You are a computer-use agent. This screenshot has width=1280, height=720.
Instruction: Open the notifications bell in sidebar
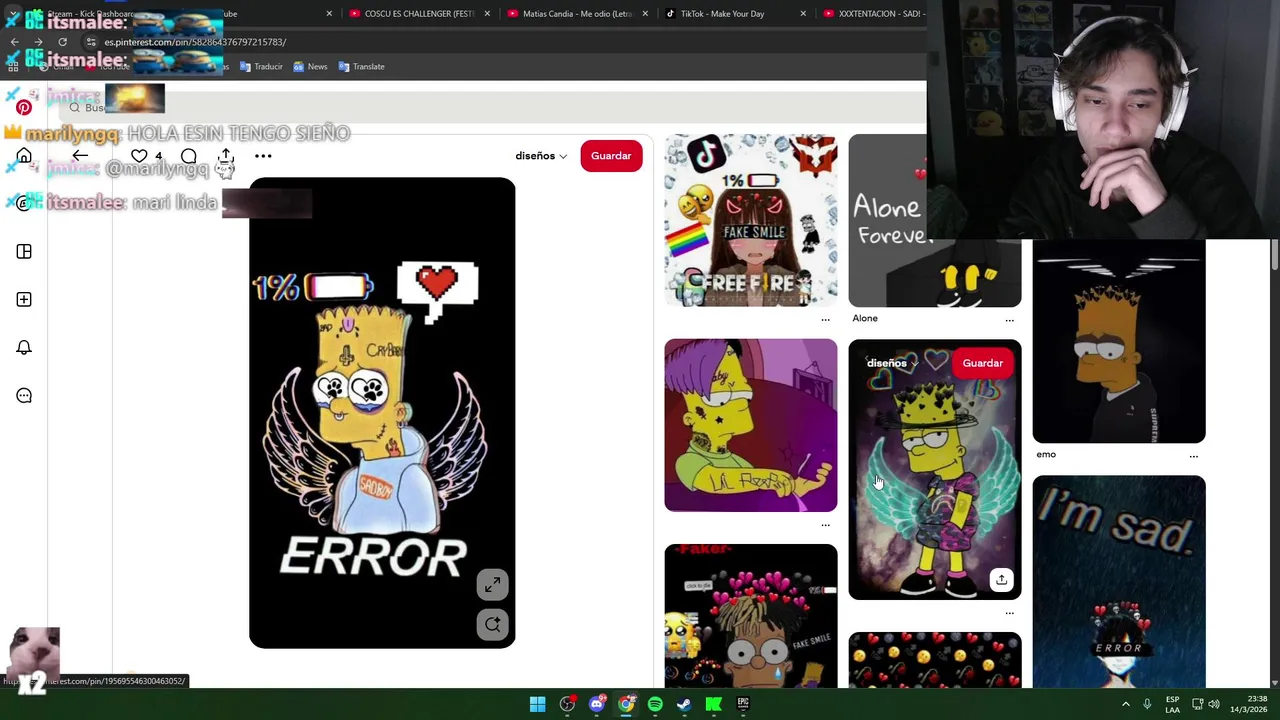[24, 347]
